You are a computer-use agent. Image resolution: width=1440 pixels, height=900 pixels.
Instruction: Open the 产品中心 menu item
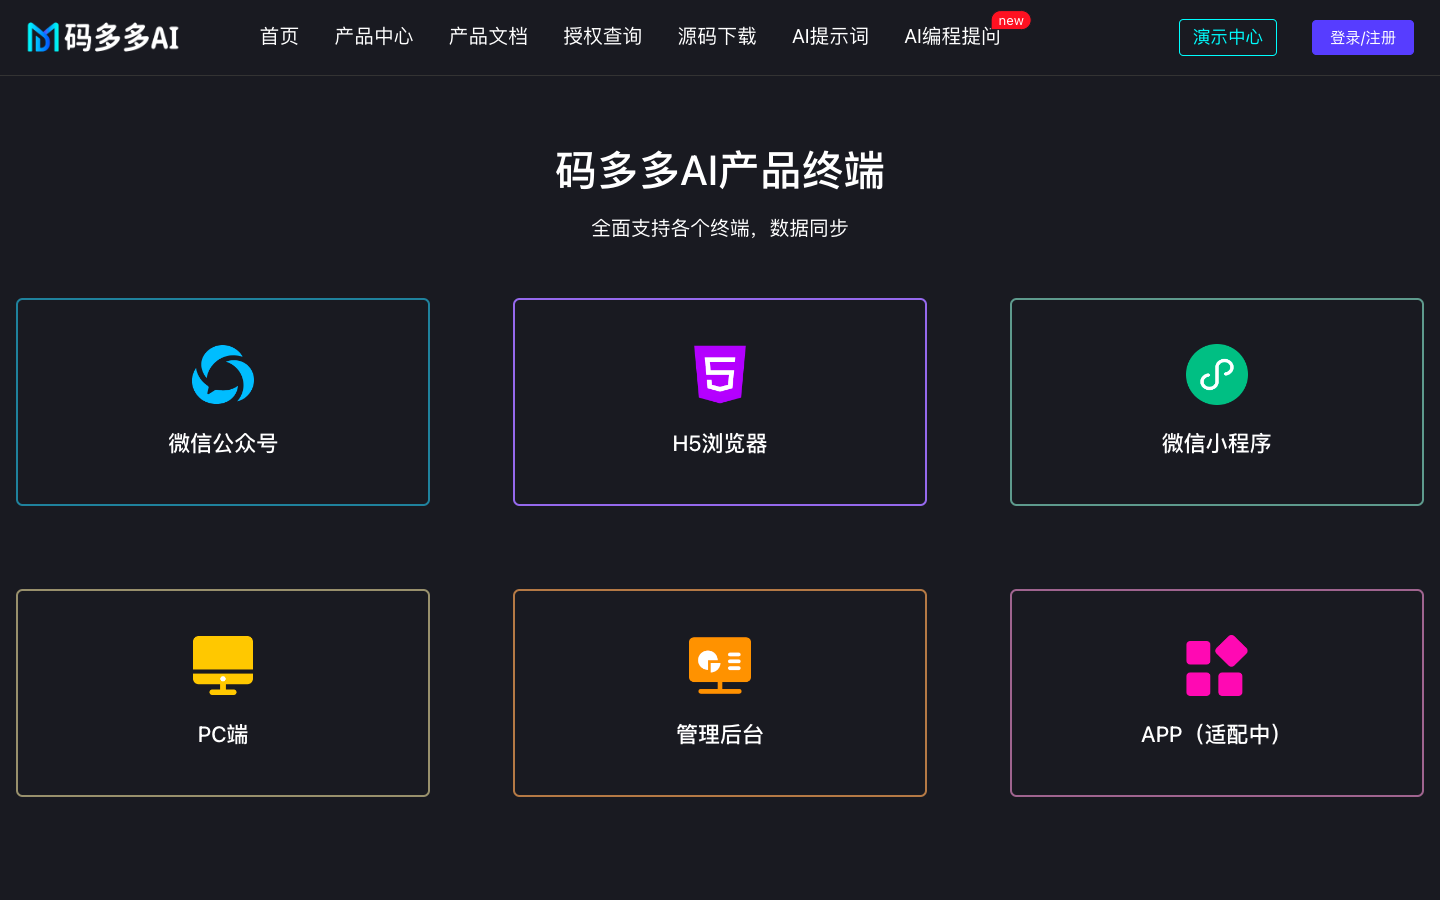click(373, 36)
